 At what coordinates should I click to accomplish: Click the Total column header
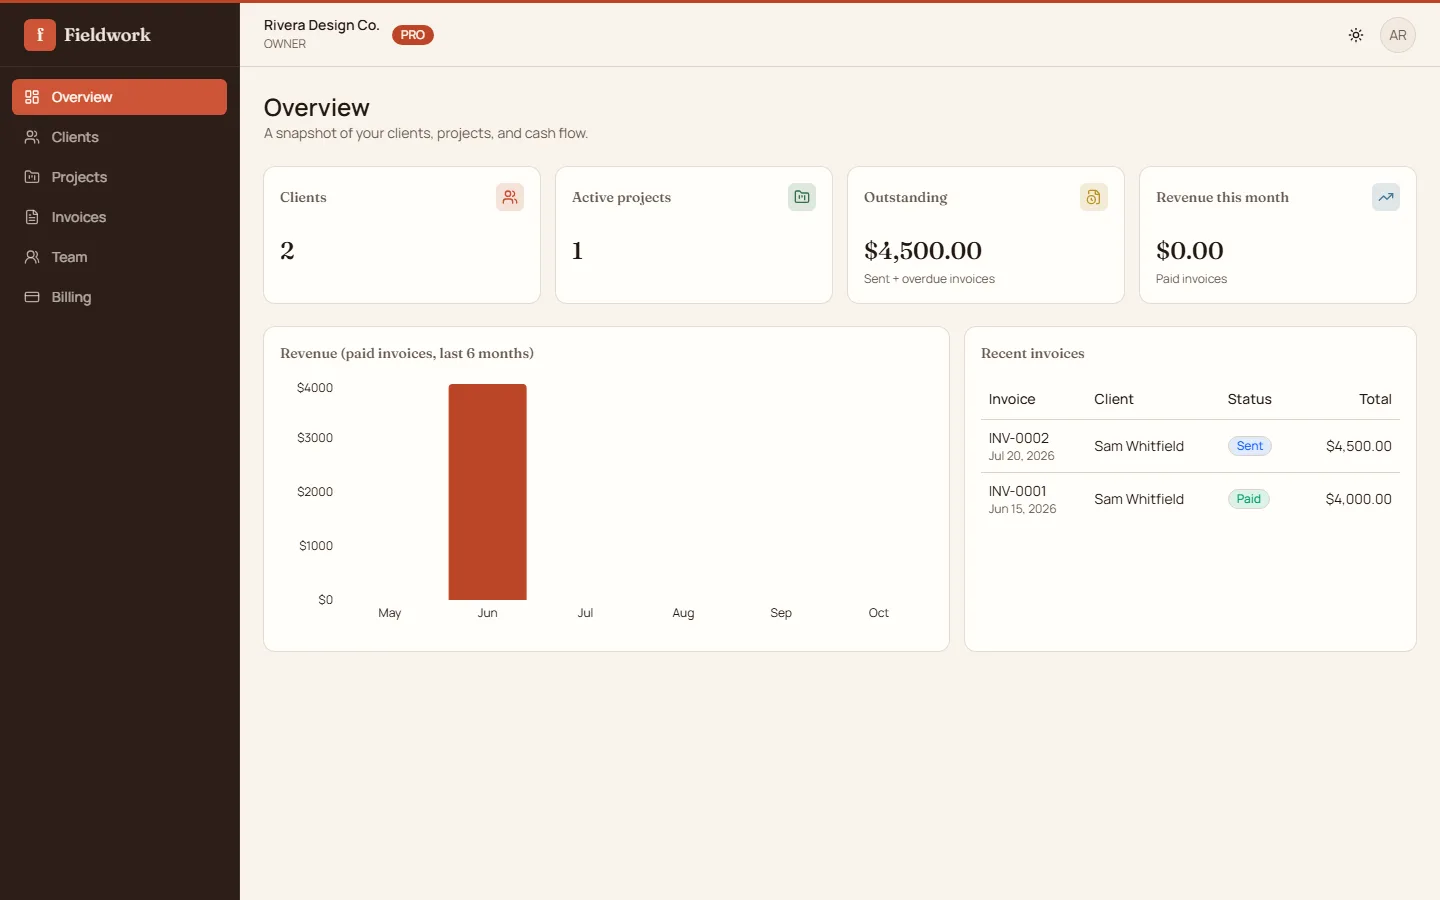(1376, 399)
